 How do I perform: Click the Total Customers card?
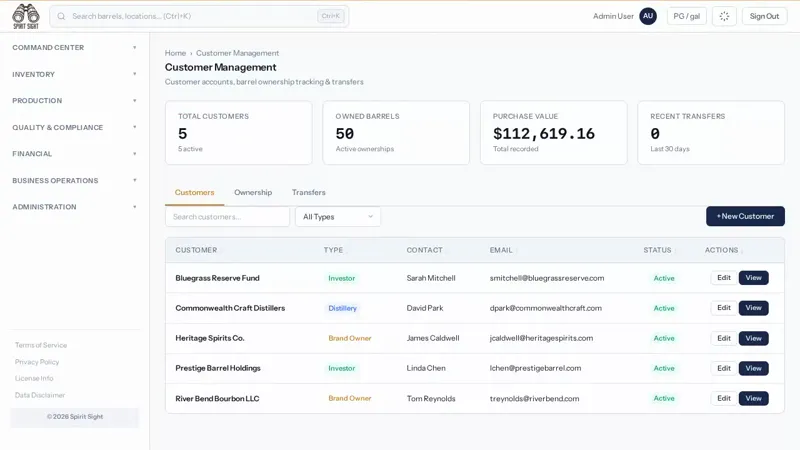point(239,133)
